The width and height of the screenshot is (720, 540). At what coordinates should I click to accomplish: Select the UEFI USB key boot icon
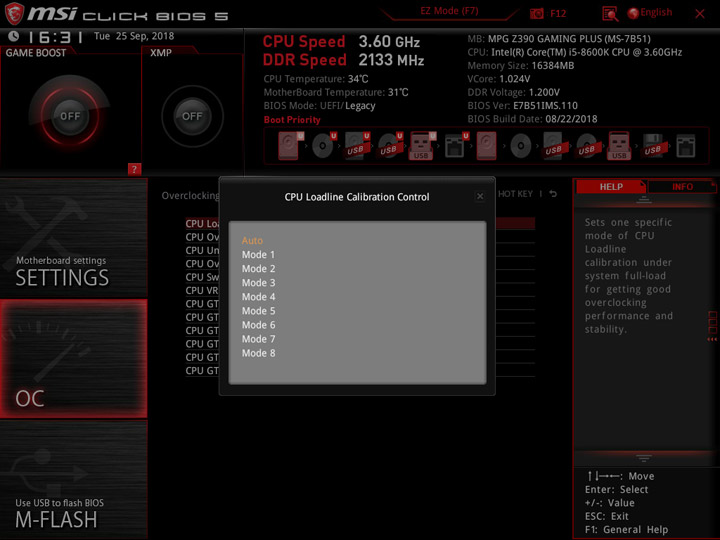422,146
